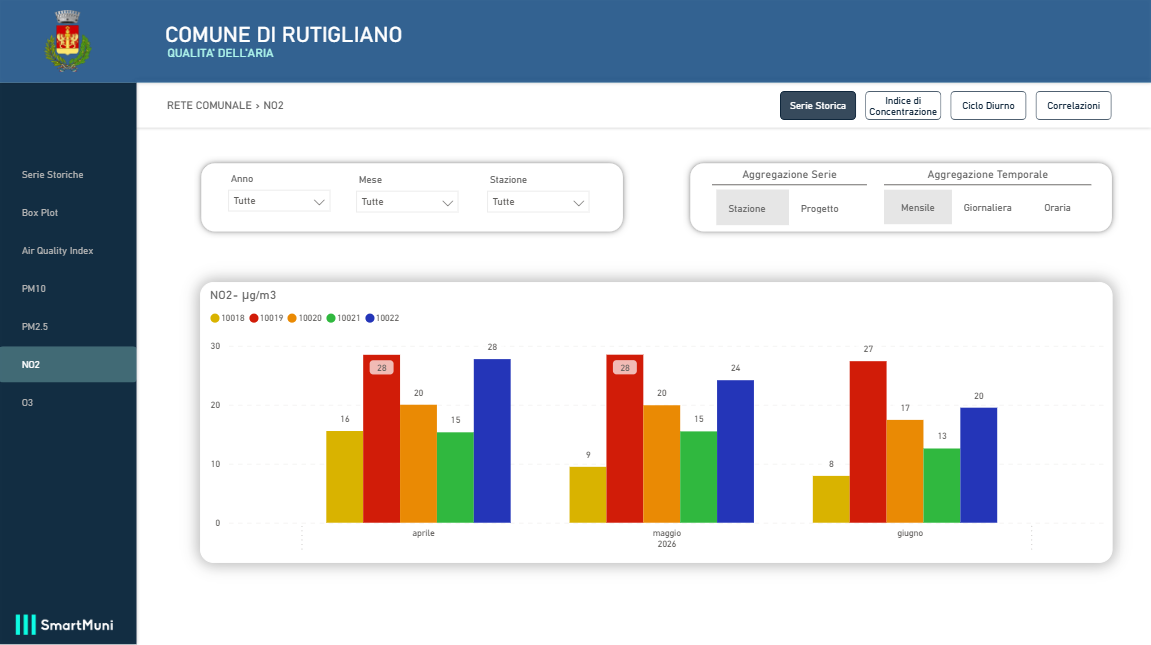Click the yellow 10018 legend marker
This screenshot has height=645, width=1151.
coord(215,318)
